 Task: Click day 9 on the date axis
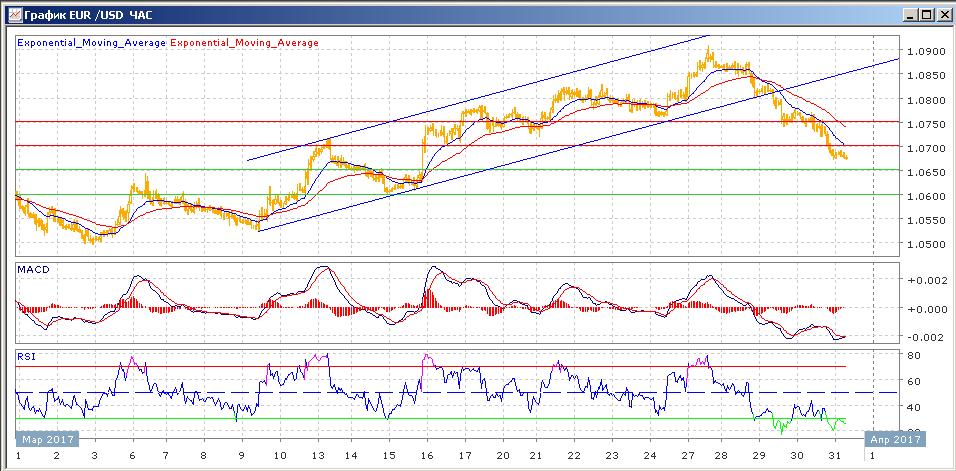241,455
